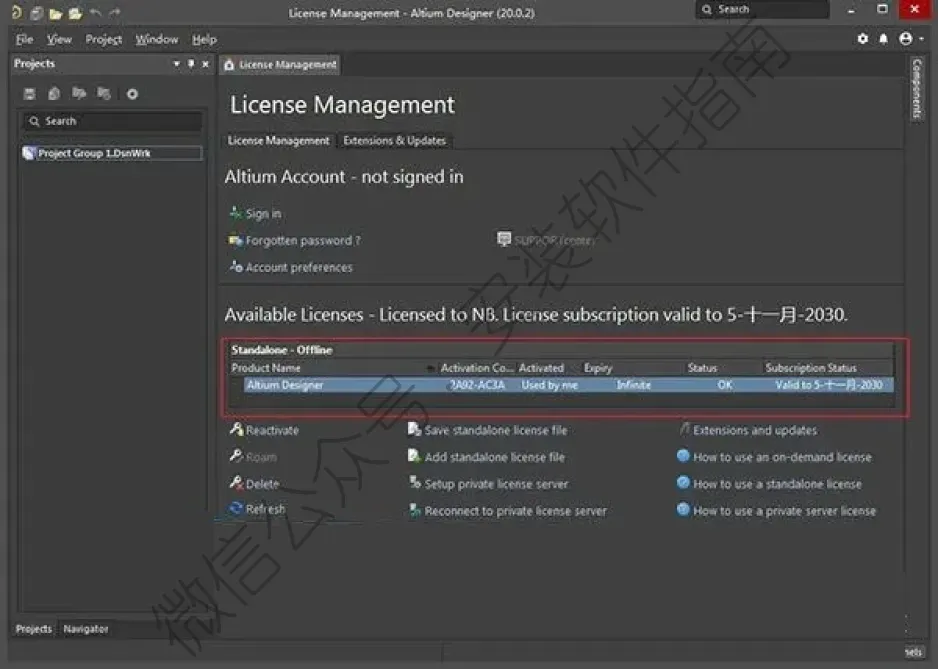Switch to Extensions & Updates tab
The width and height of the screenshot is (938, 669).
point(394,141)
